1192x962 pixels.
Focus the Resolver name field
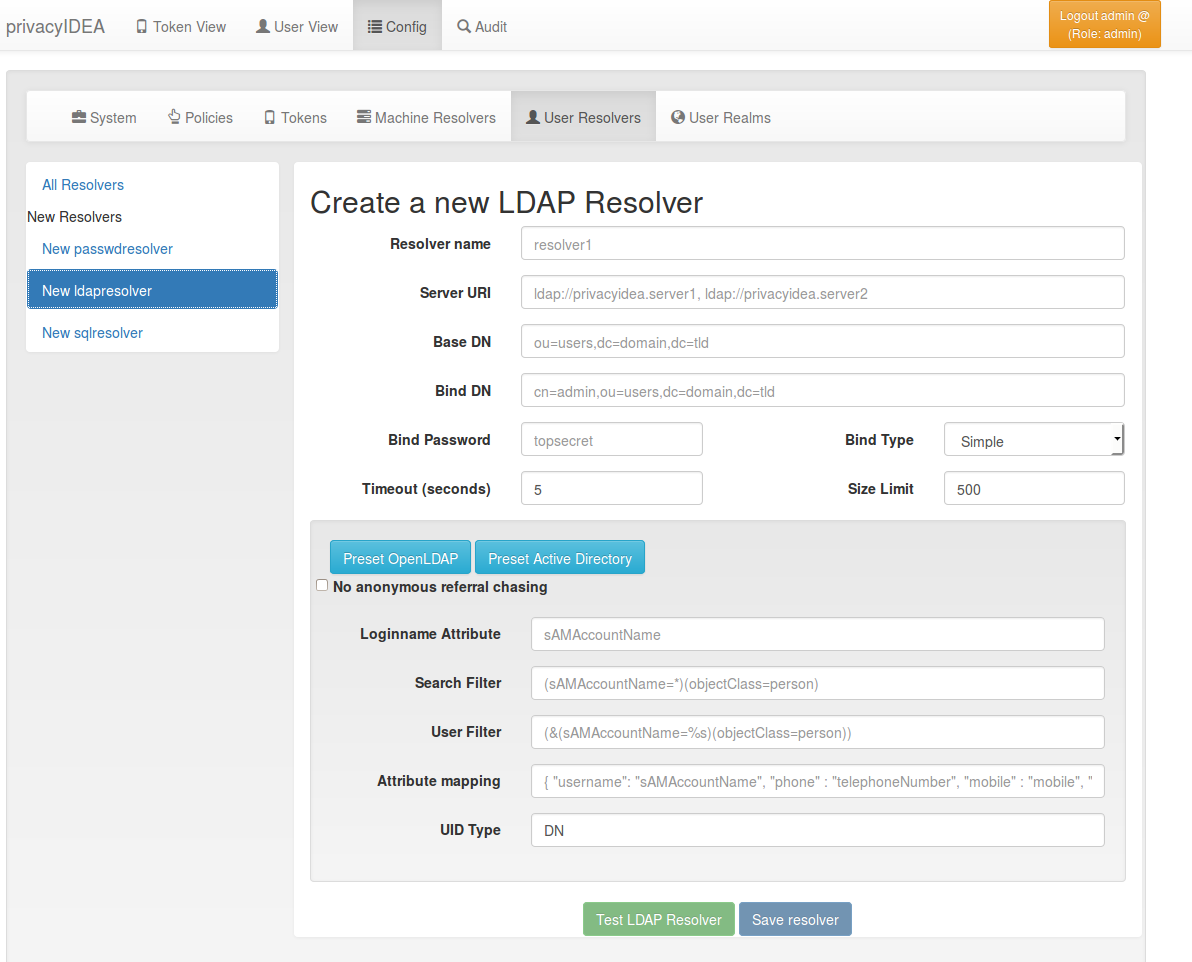point(823,244)
